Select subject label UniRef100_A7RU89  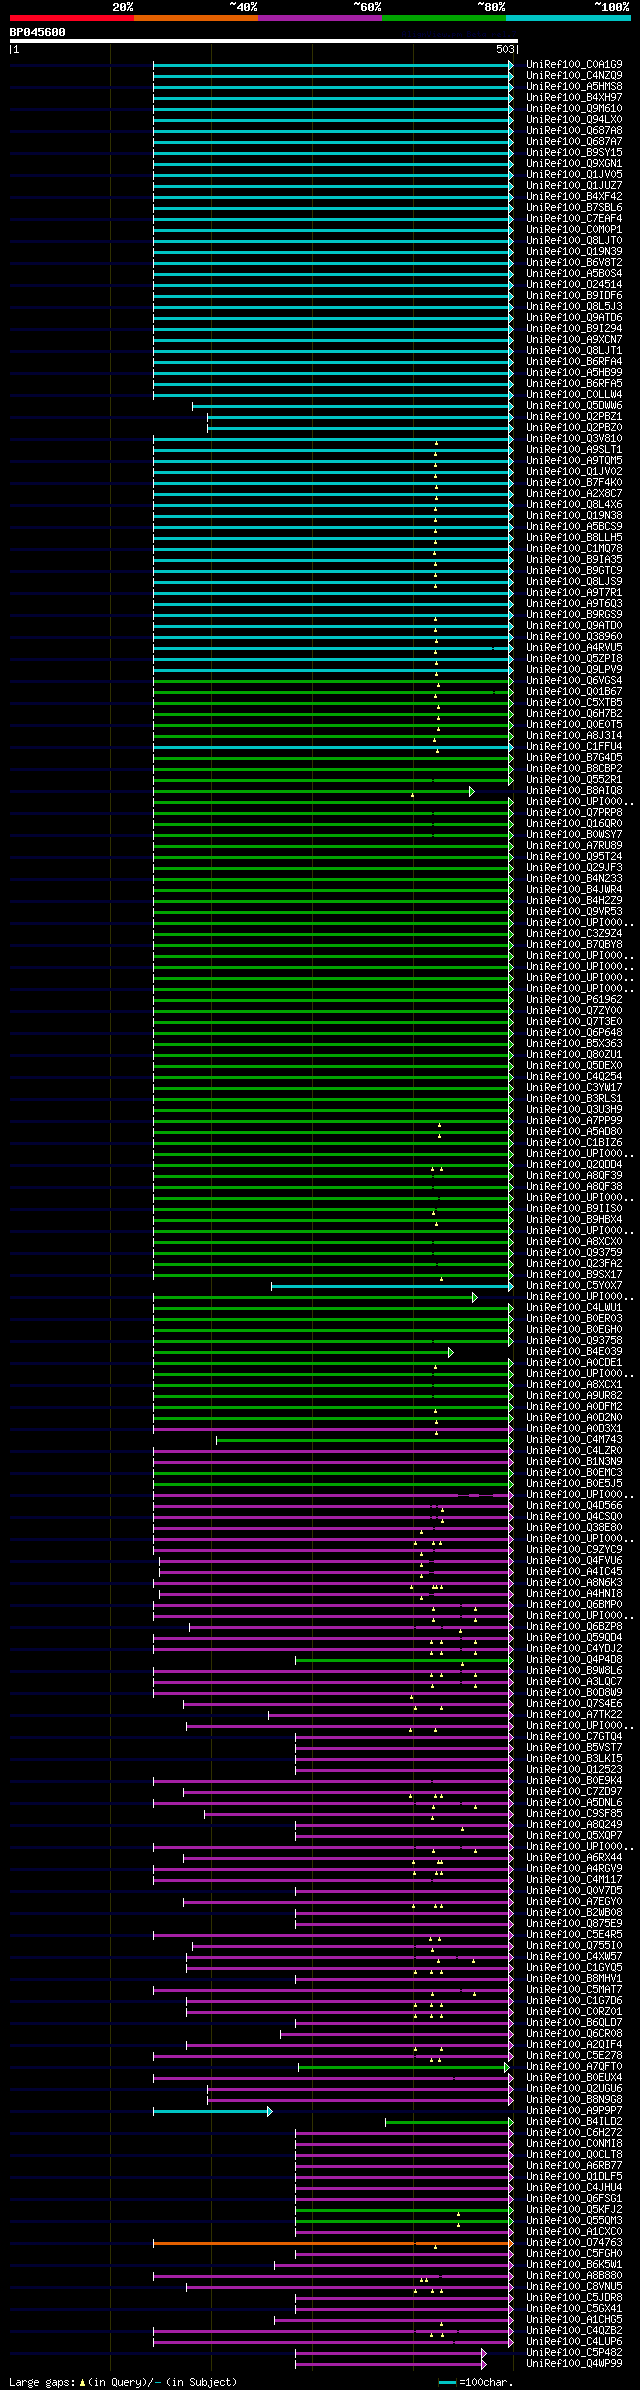[x=574, y=845]
